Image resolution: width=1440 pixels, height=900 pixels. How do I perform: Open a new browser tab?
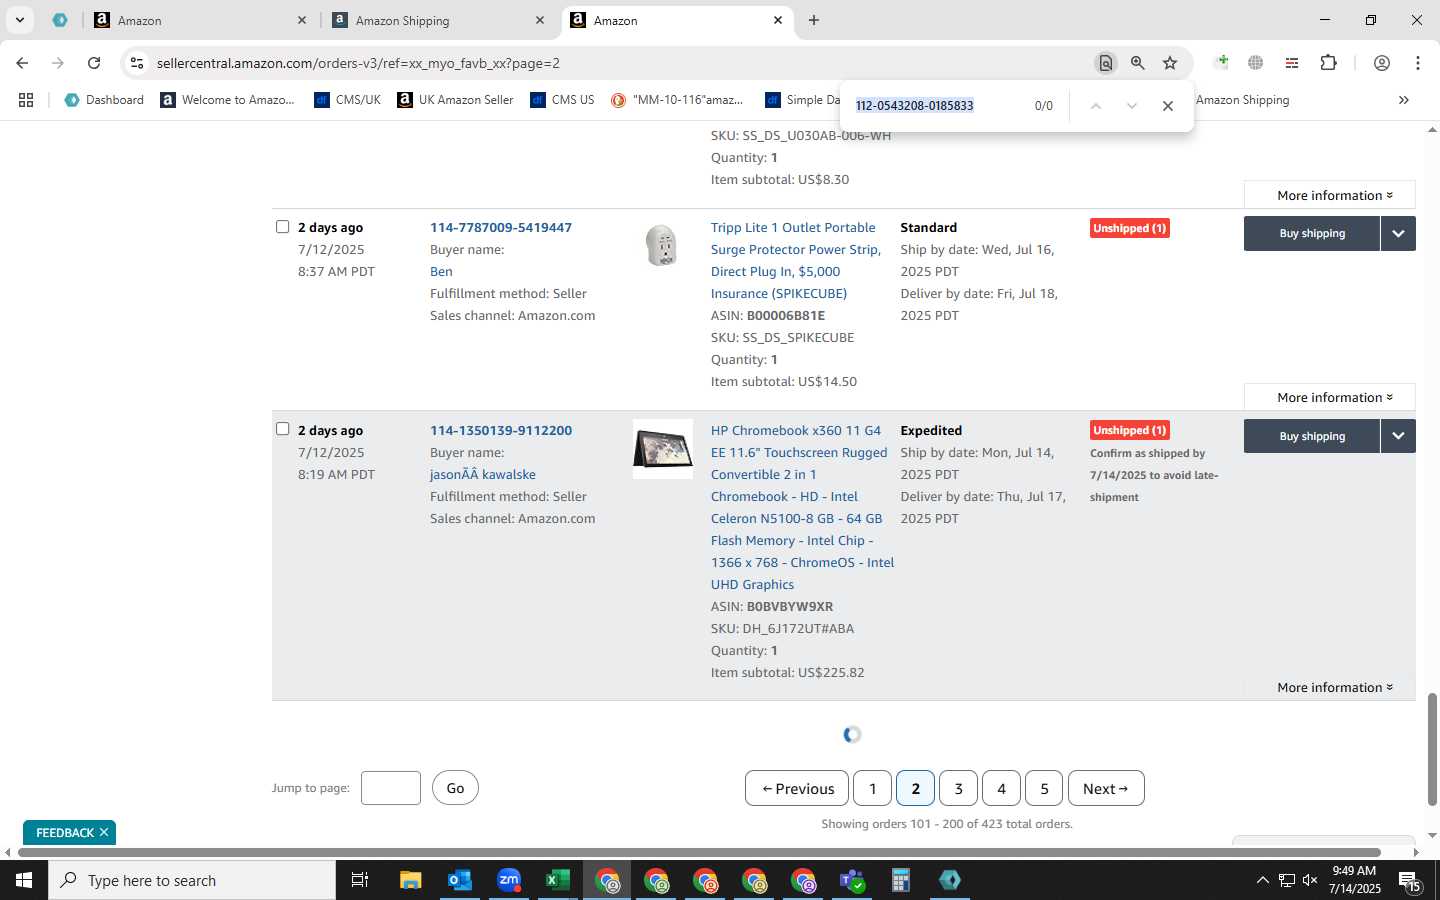[814, 20]
